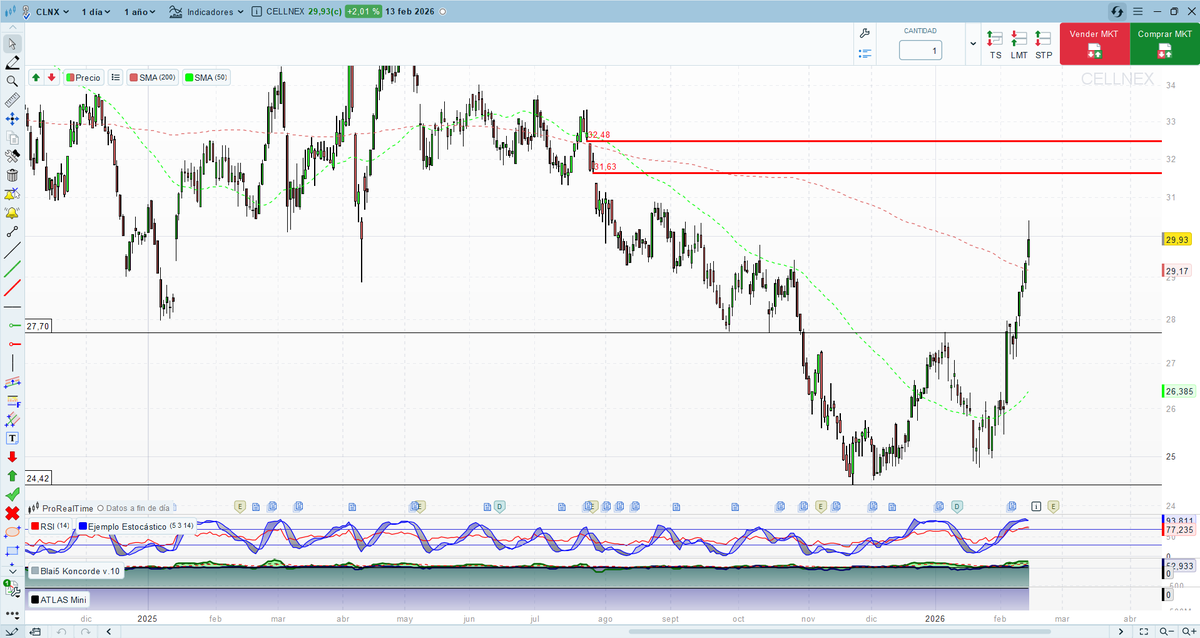Expand the Indicadores dropdown menu

[x=206, y=12]
